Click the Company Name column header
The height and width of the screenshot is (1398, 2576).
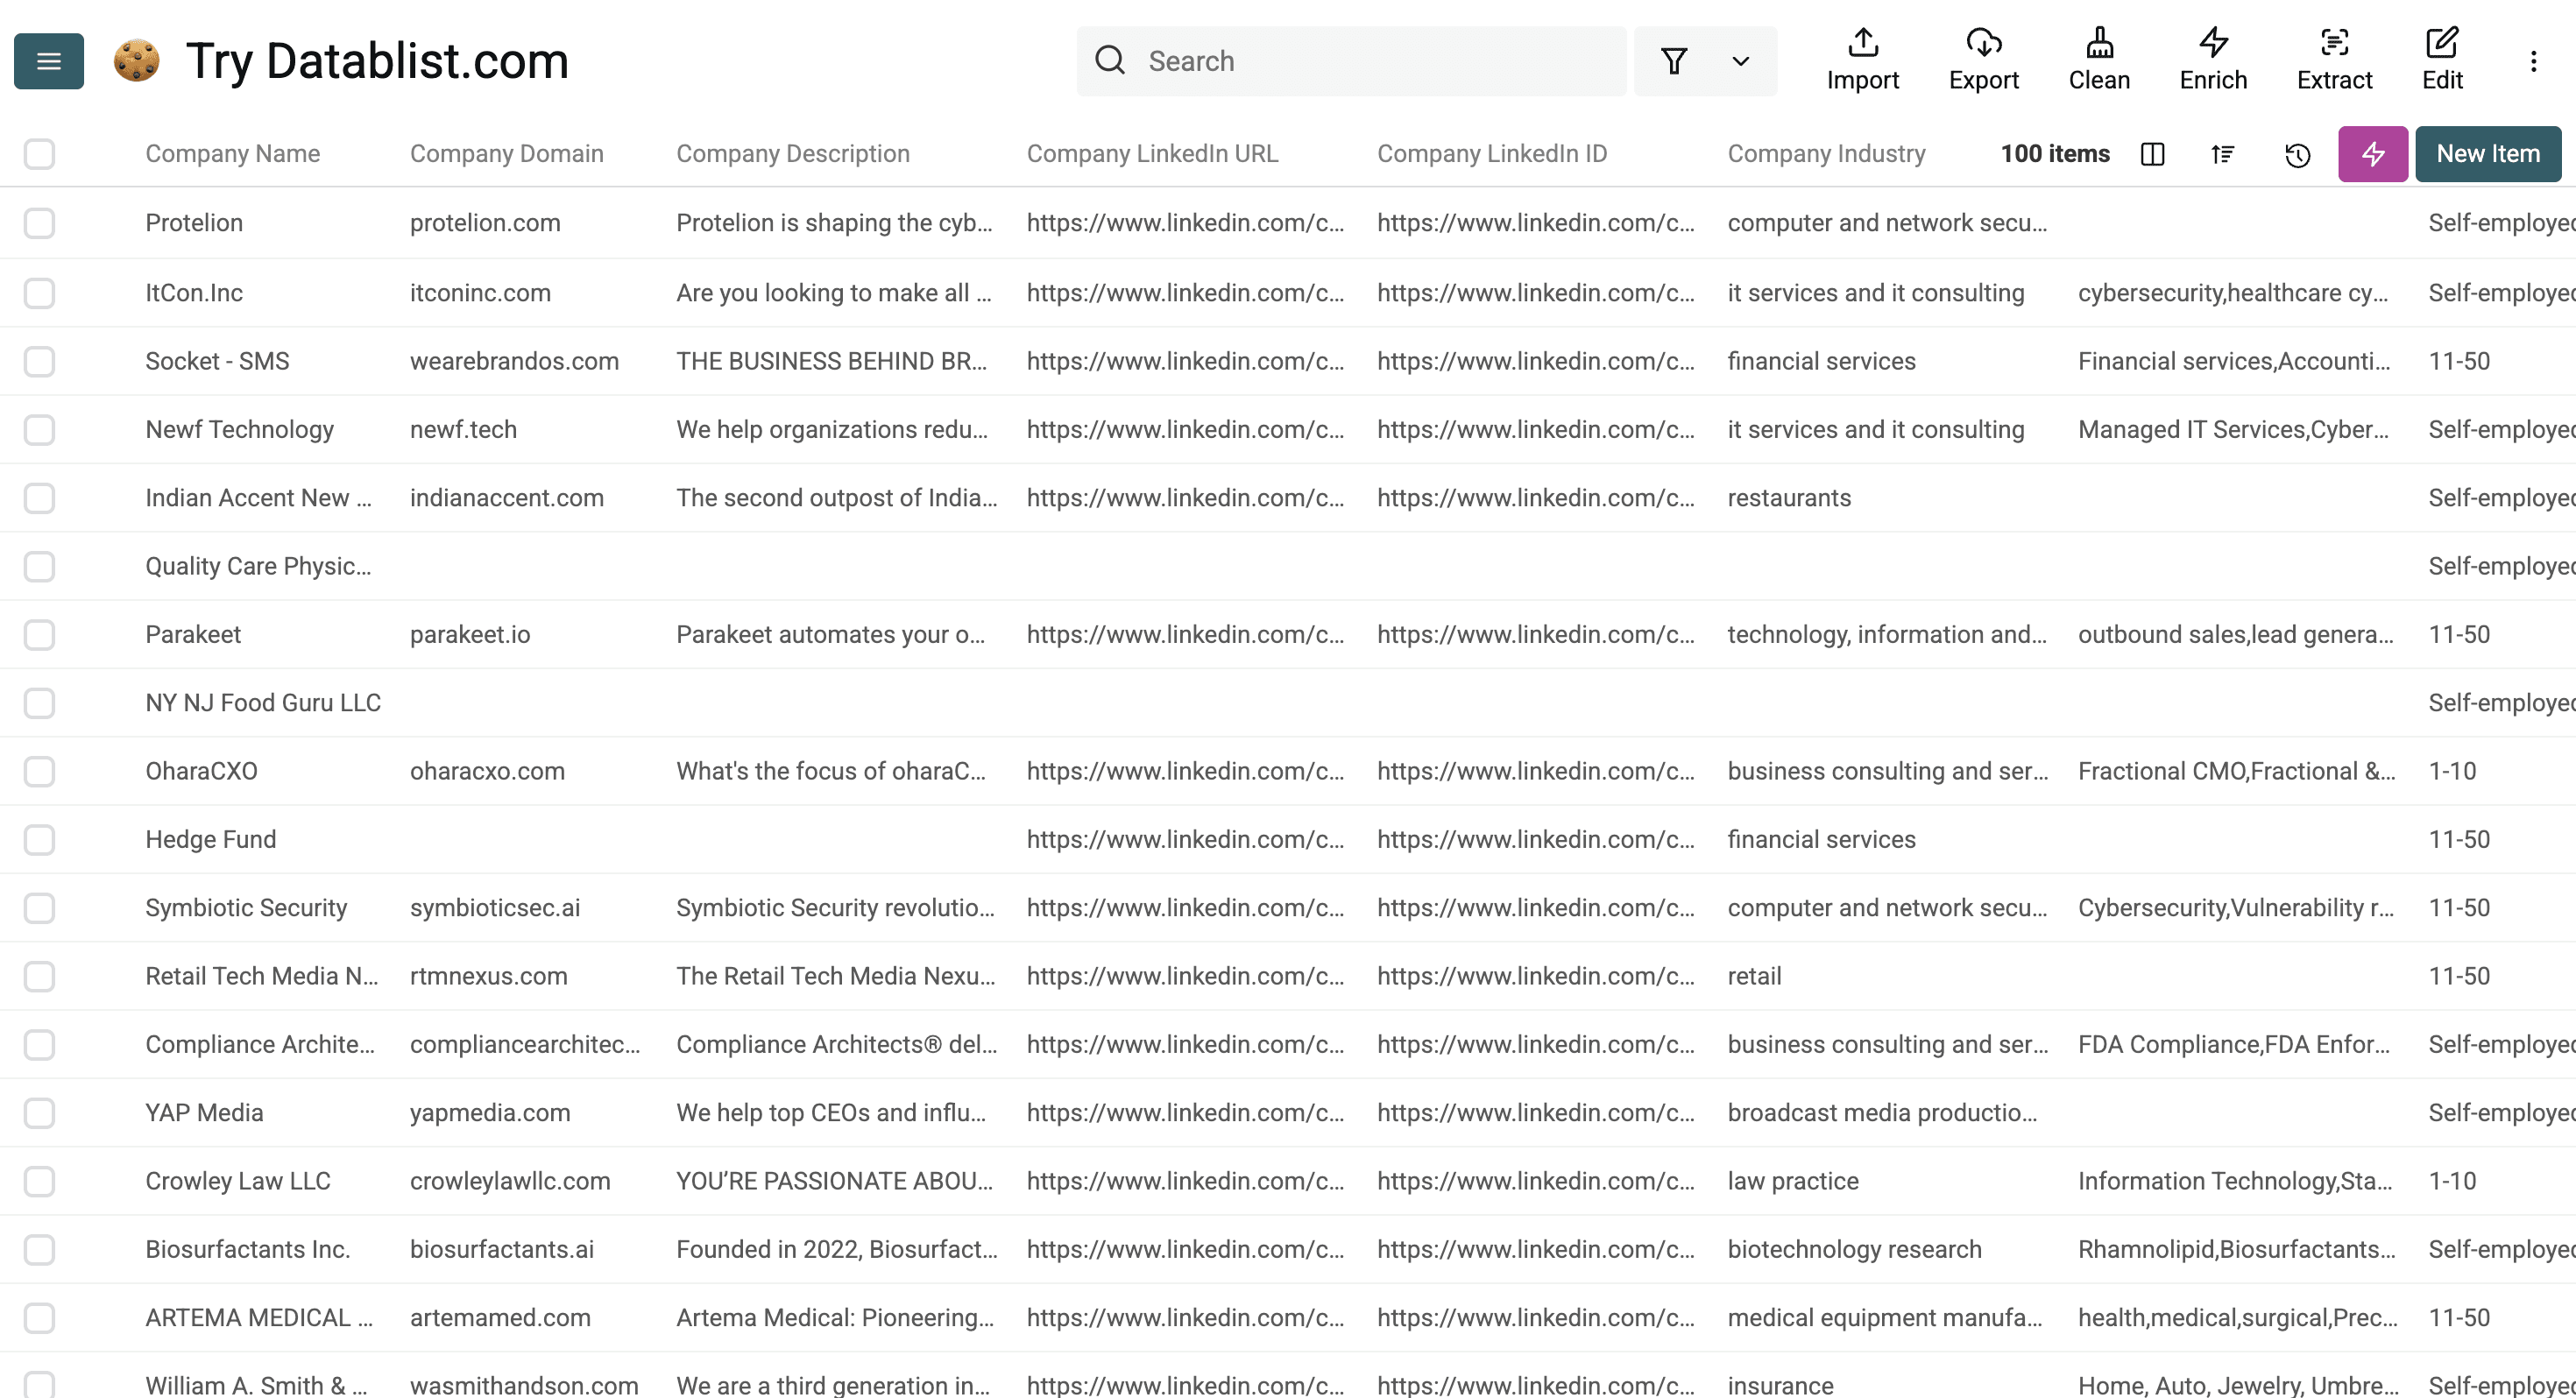tap(232, 154)
